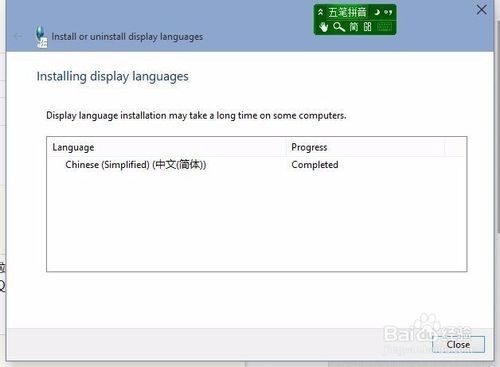Click the GB charset icon on the IME bar
The height and width of the screenshot is (367, 500).
point(367,27)
